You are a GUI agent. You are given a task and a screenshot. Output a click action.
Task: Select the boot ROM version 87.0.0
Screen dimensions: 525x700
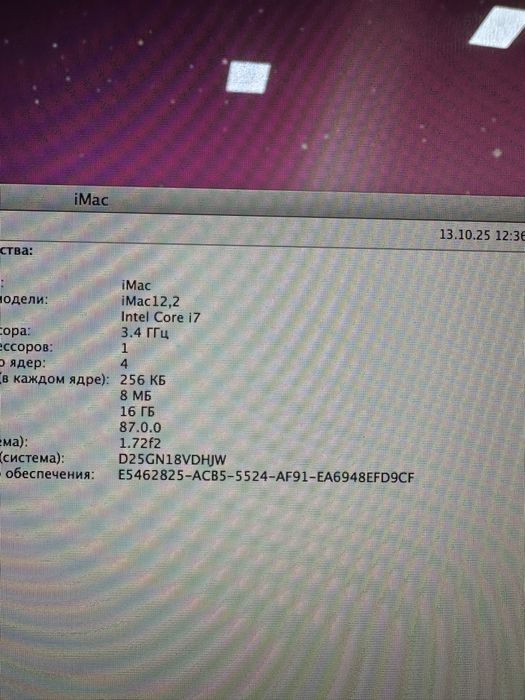click(x=140, y=427)
